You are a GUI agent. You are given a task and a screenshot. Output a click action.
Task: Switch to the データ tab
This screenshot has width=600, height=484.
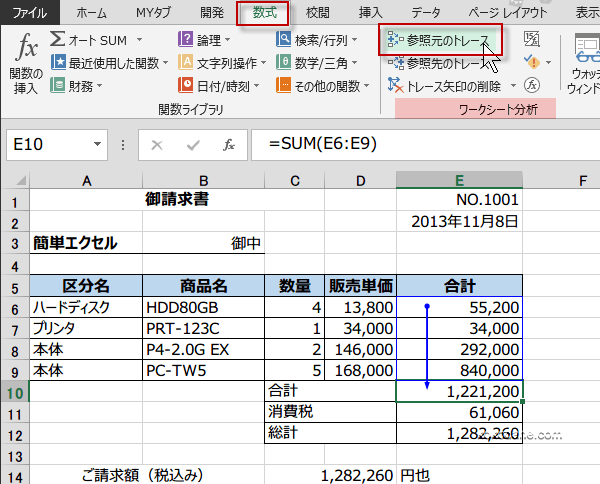[x=426, y=13]
